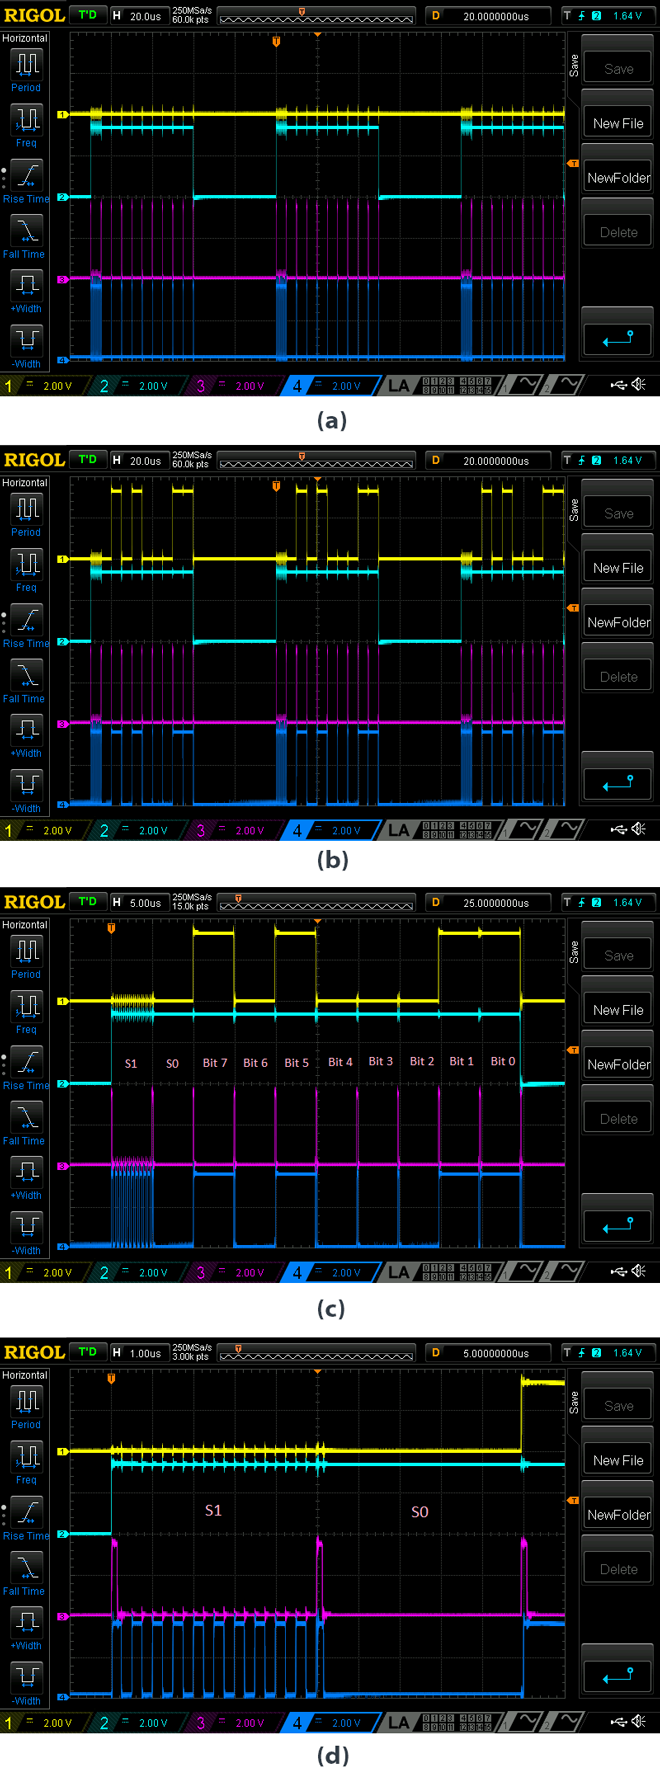The width and height of the screenshot is (660, 1789).
Task: Open LA logic analyzer tab in panel (a)
Action: click(398, 386)
